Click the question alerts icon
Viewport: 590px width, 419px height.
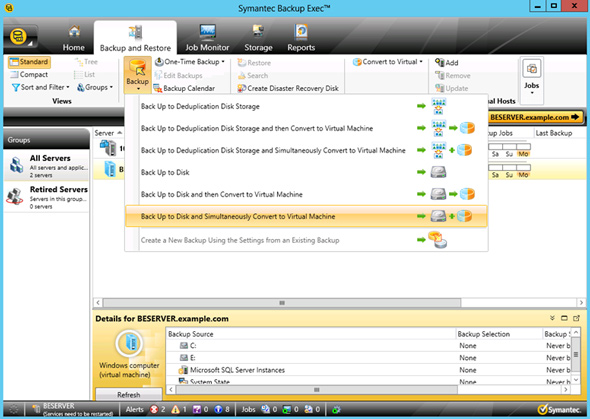pos(197,410)
